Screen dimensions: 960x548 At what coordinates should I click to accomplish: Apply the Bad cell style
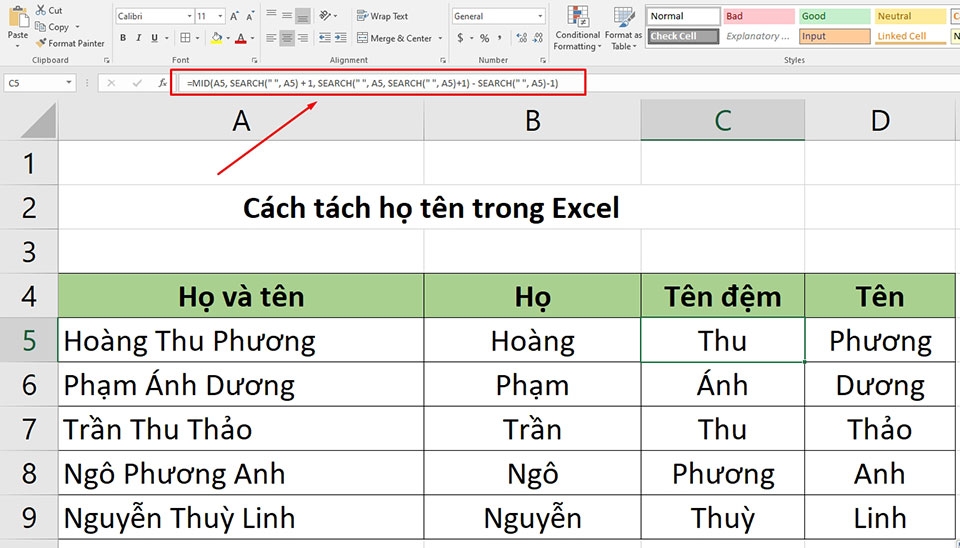pyautogui.click(x=759, y=17)
